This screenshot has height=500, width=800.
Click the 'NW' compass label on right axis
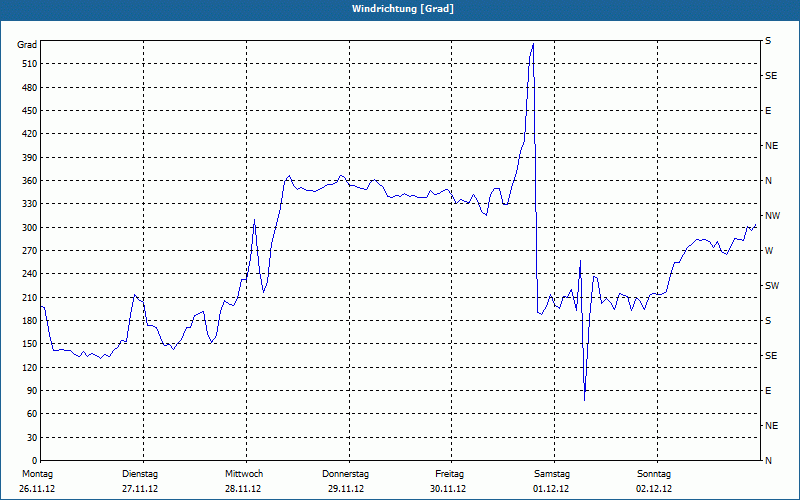(772, 216)
